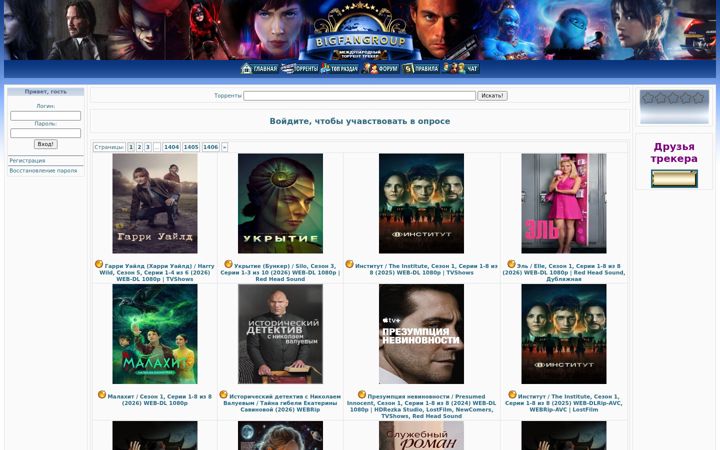
Task: Click coin icon beside Исторический детектив title
Action: [224, 394]
